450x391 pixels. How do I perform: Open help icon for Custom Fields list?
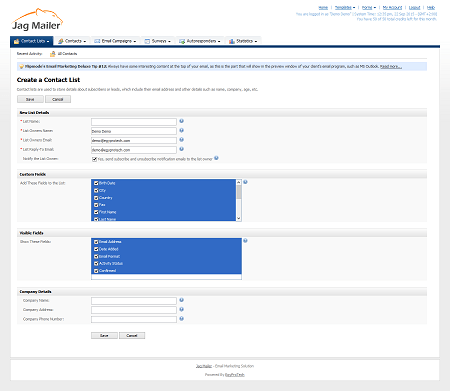(x=245, y=182)
